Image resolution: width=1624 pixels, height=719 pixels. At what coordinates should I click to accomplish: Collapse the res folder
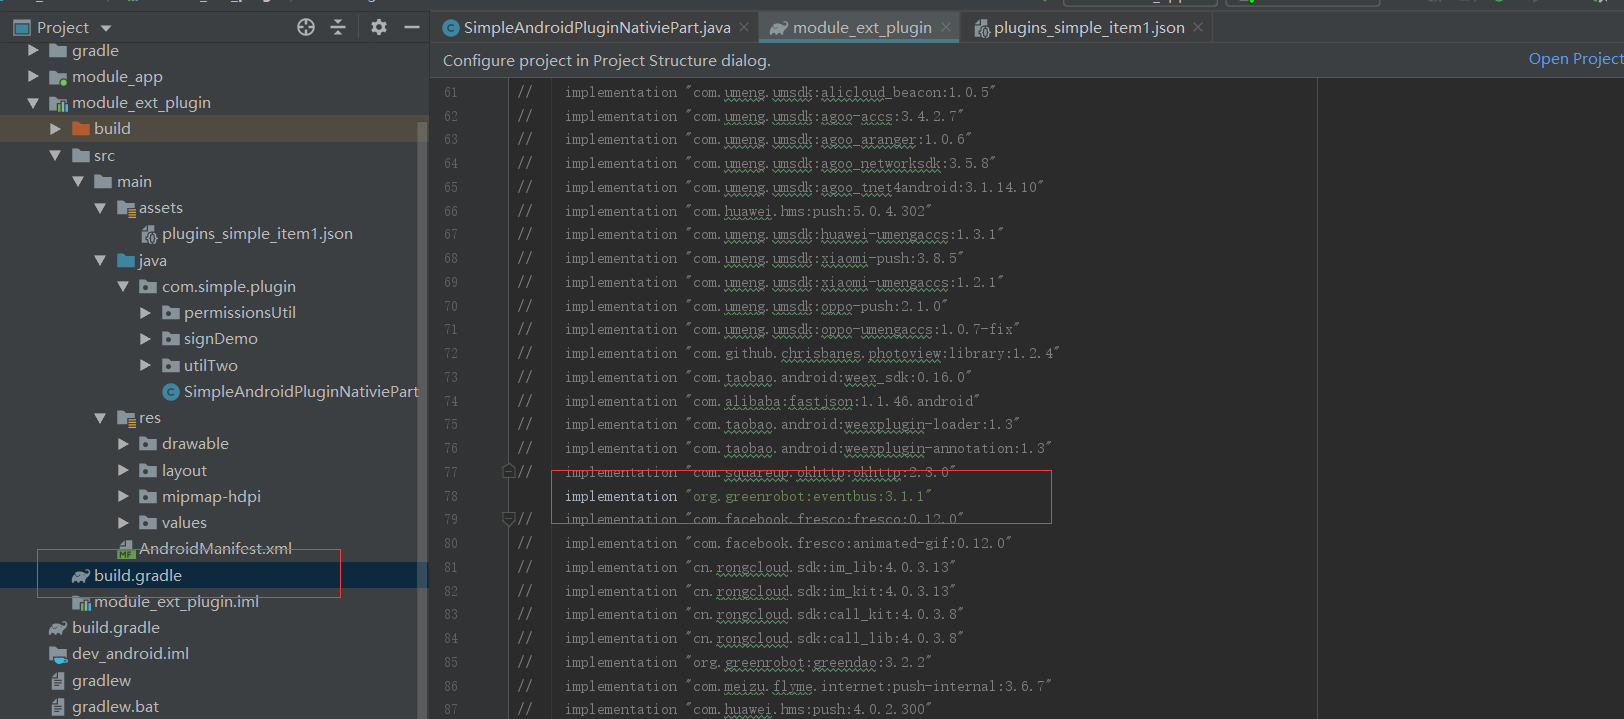click(x=100, y=418)
